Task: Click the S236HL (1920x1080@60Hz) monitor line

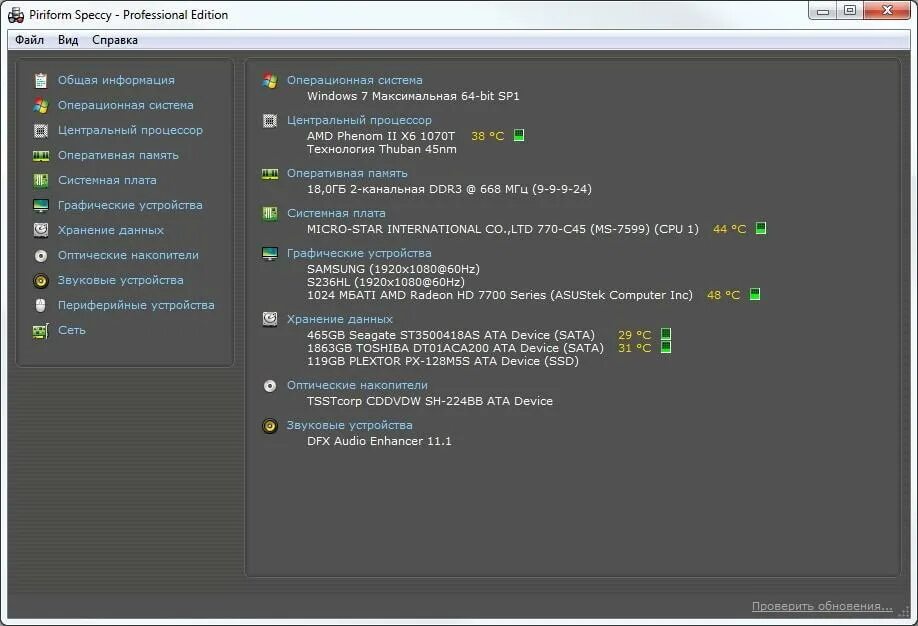Action: (386, 282)
